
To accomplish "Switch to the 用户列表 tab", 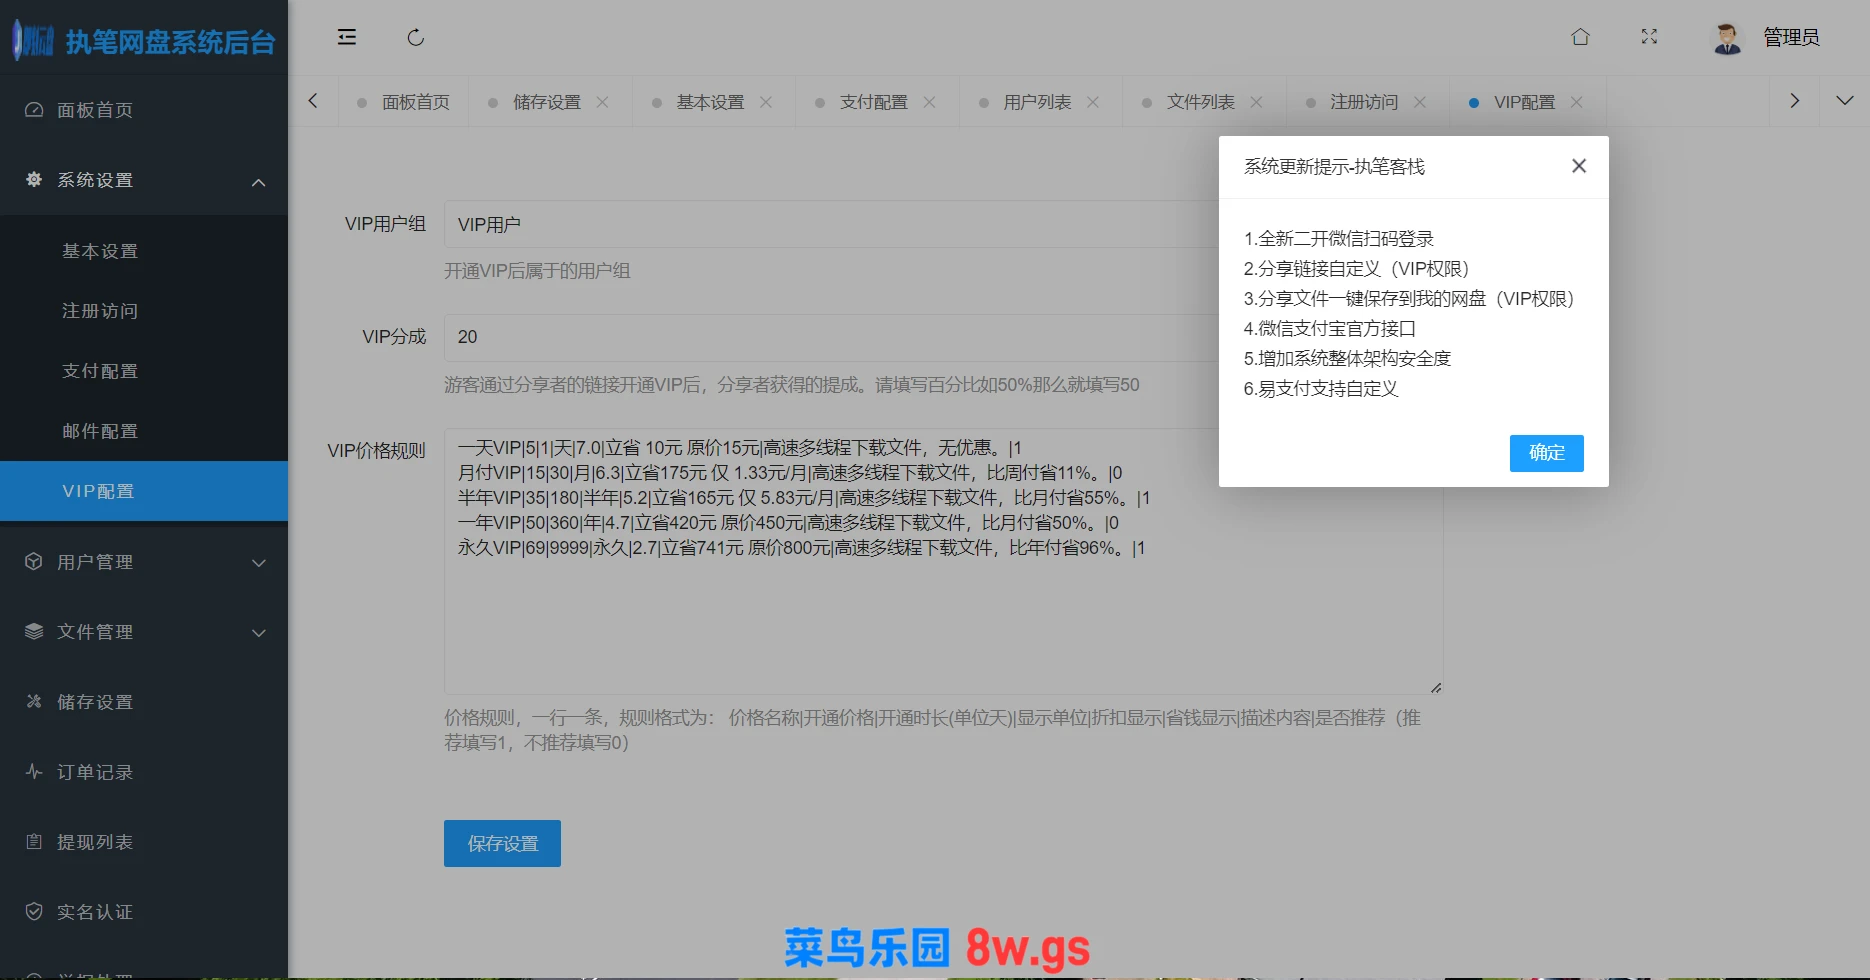I will 1036,102.
